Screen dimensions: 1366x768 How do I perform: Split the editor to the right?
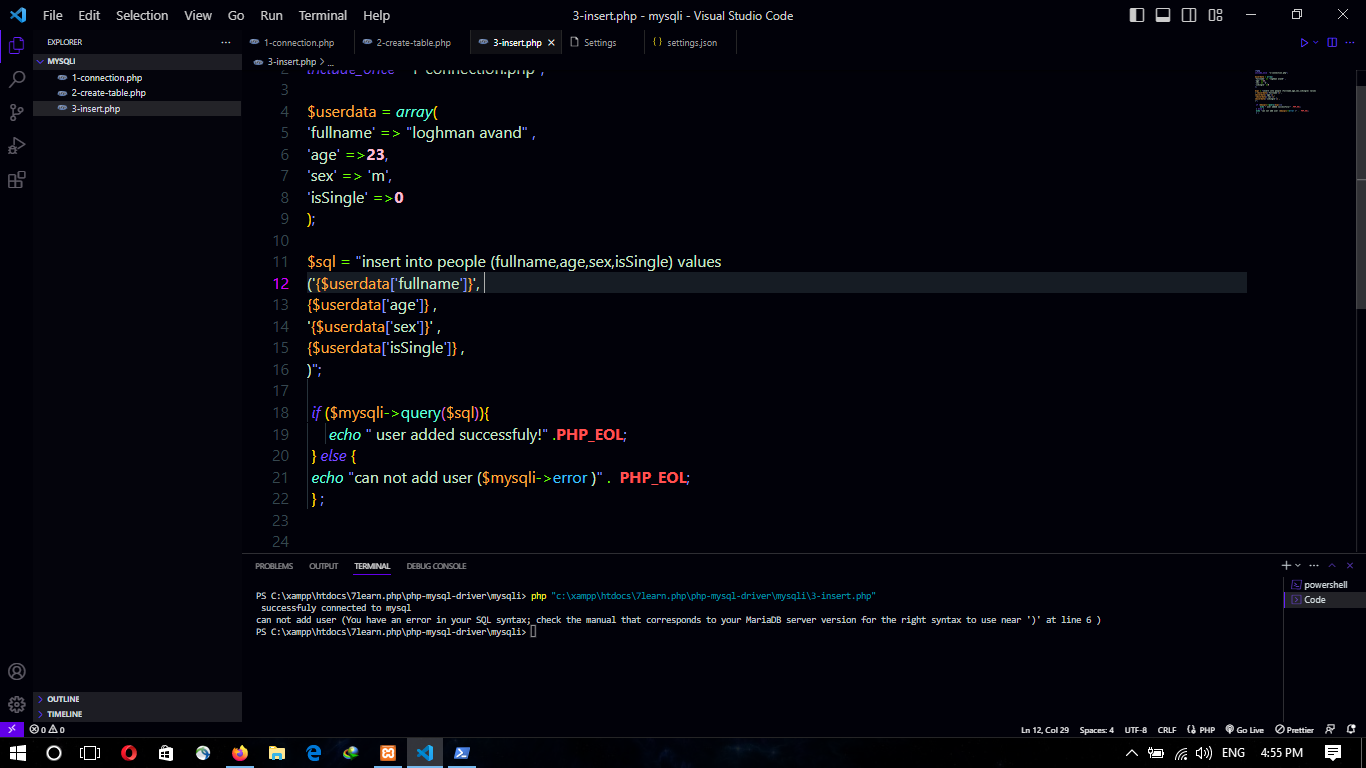[1331, 43]
